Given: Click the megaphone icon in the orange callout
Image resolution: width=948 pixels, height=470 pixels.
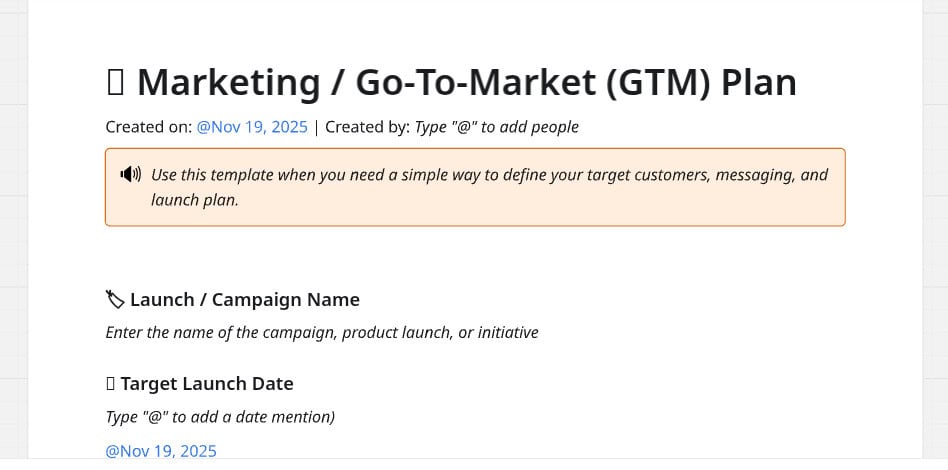Looking at the screenshot, I should [x=130, y=175].
